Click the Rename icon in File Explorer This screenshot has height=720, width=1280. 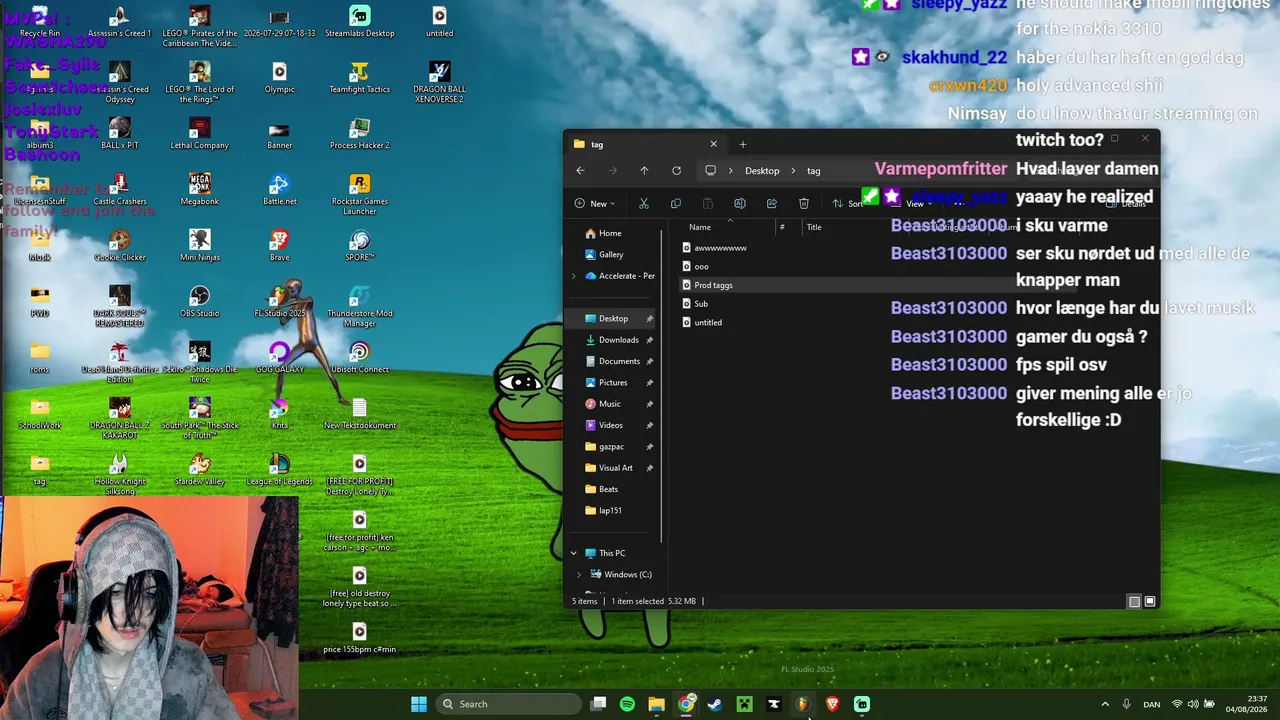point(740,204)
